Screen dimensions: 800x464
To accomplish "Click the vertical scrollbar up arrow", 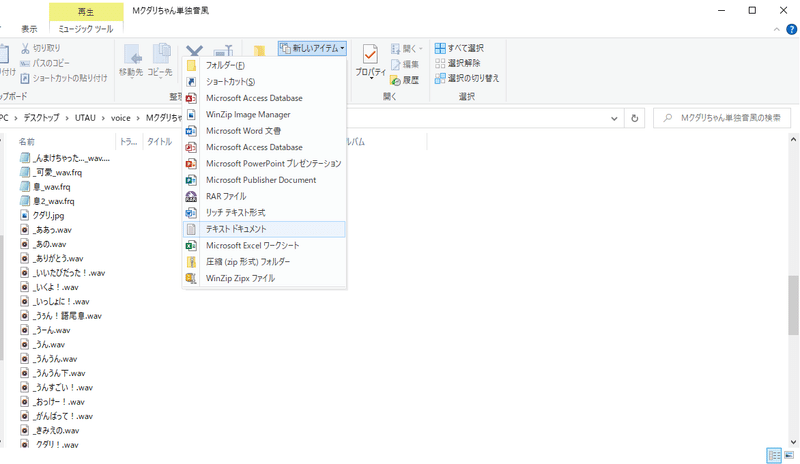I will click(x=793, y=139).
